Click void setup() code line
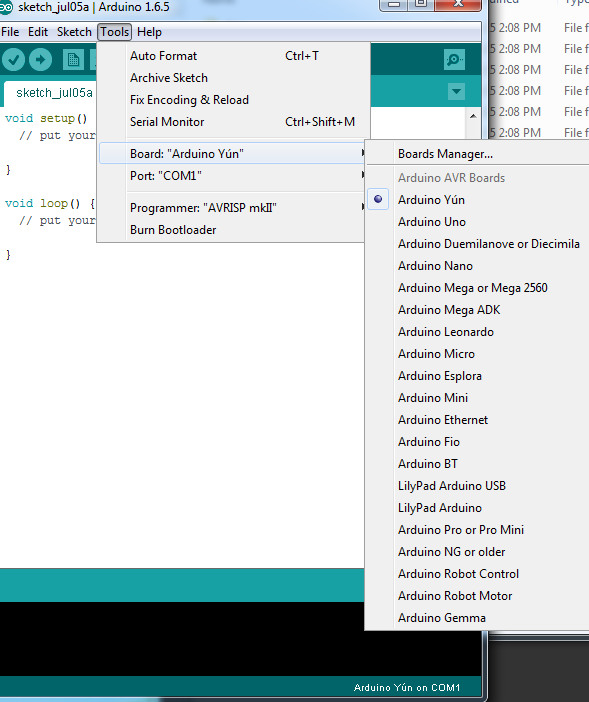This screenshot has height=702, width=589. pyautogui.click(x=46, y=118)
